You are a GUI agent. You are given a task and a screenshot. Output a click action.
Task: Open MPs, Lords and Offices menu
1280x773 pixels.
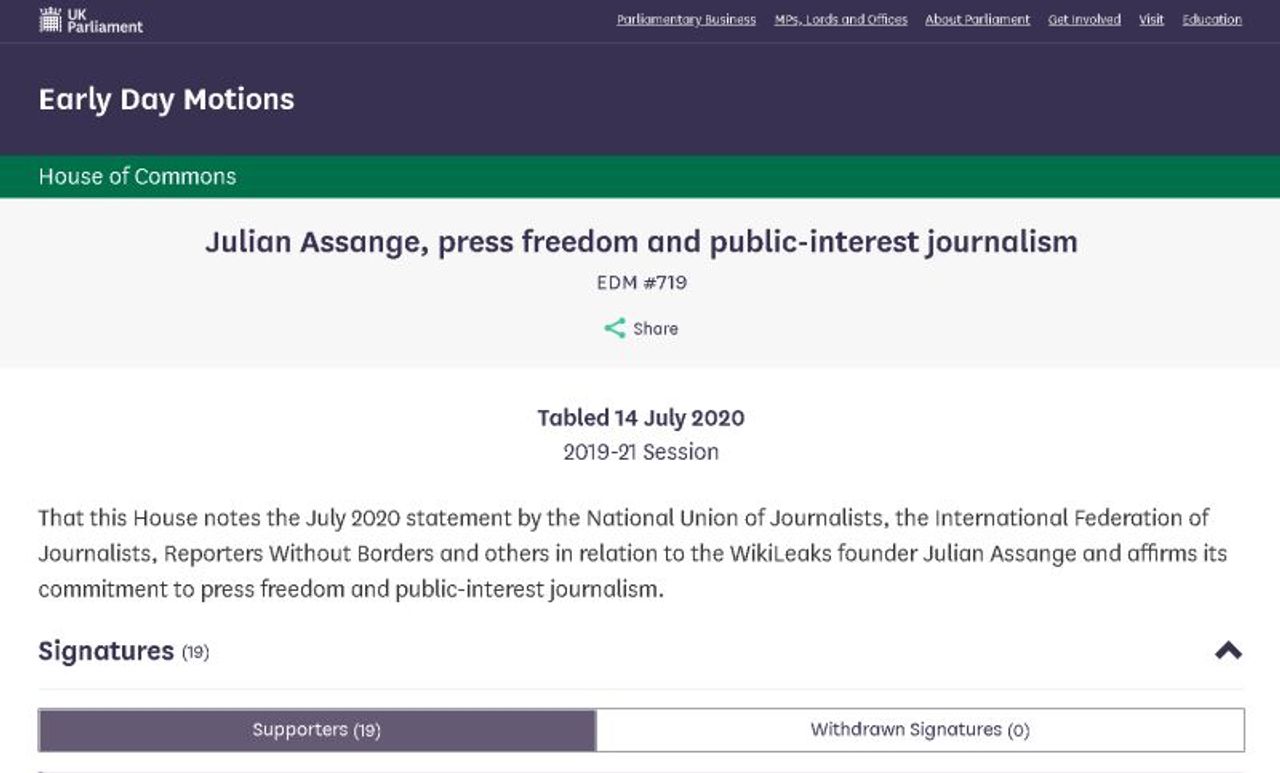click(x=841, y=20)
